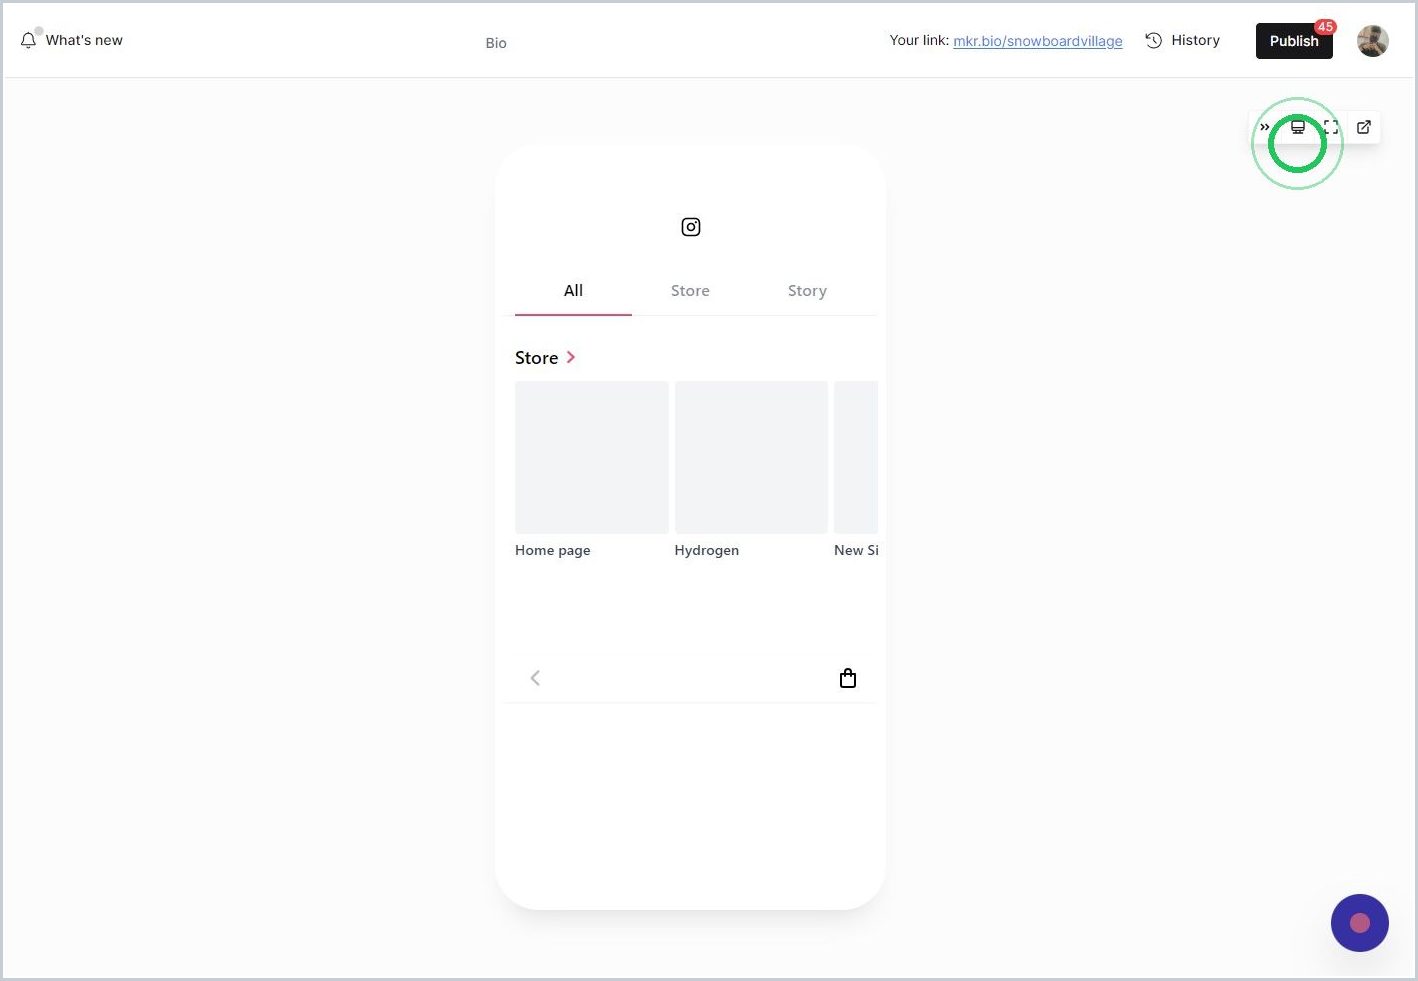Viewport: 1418px width, 981px height.
Task: Open the mkr.bio/snowboardvillage link
Action: 1038,41
